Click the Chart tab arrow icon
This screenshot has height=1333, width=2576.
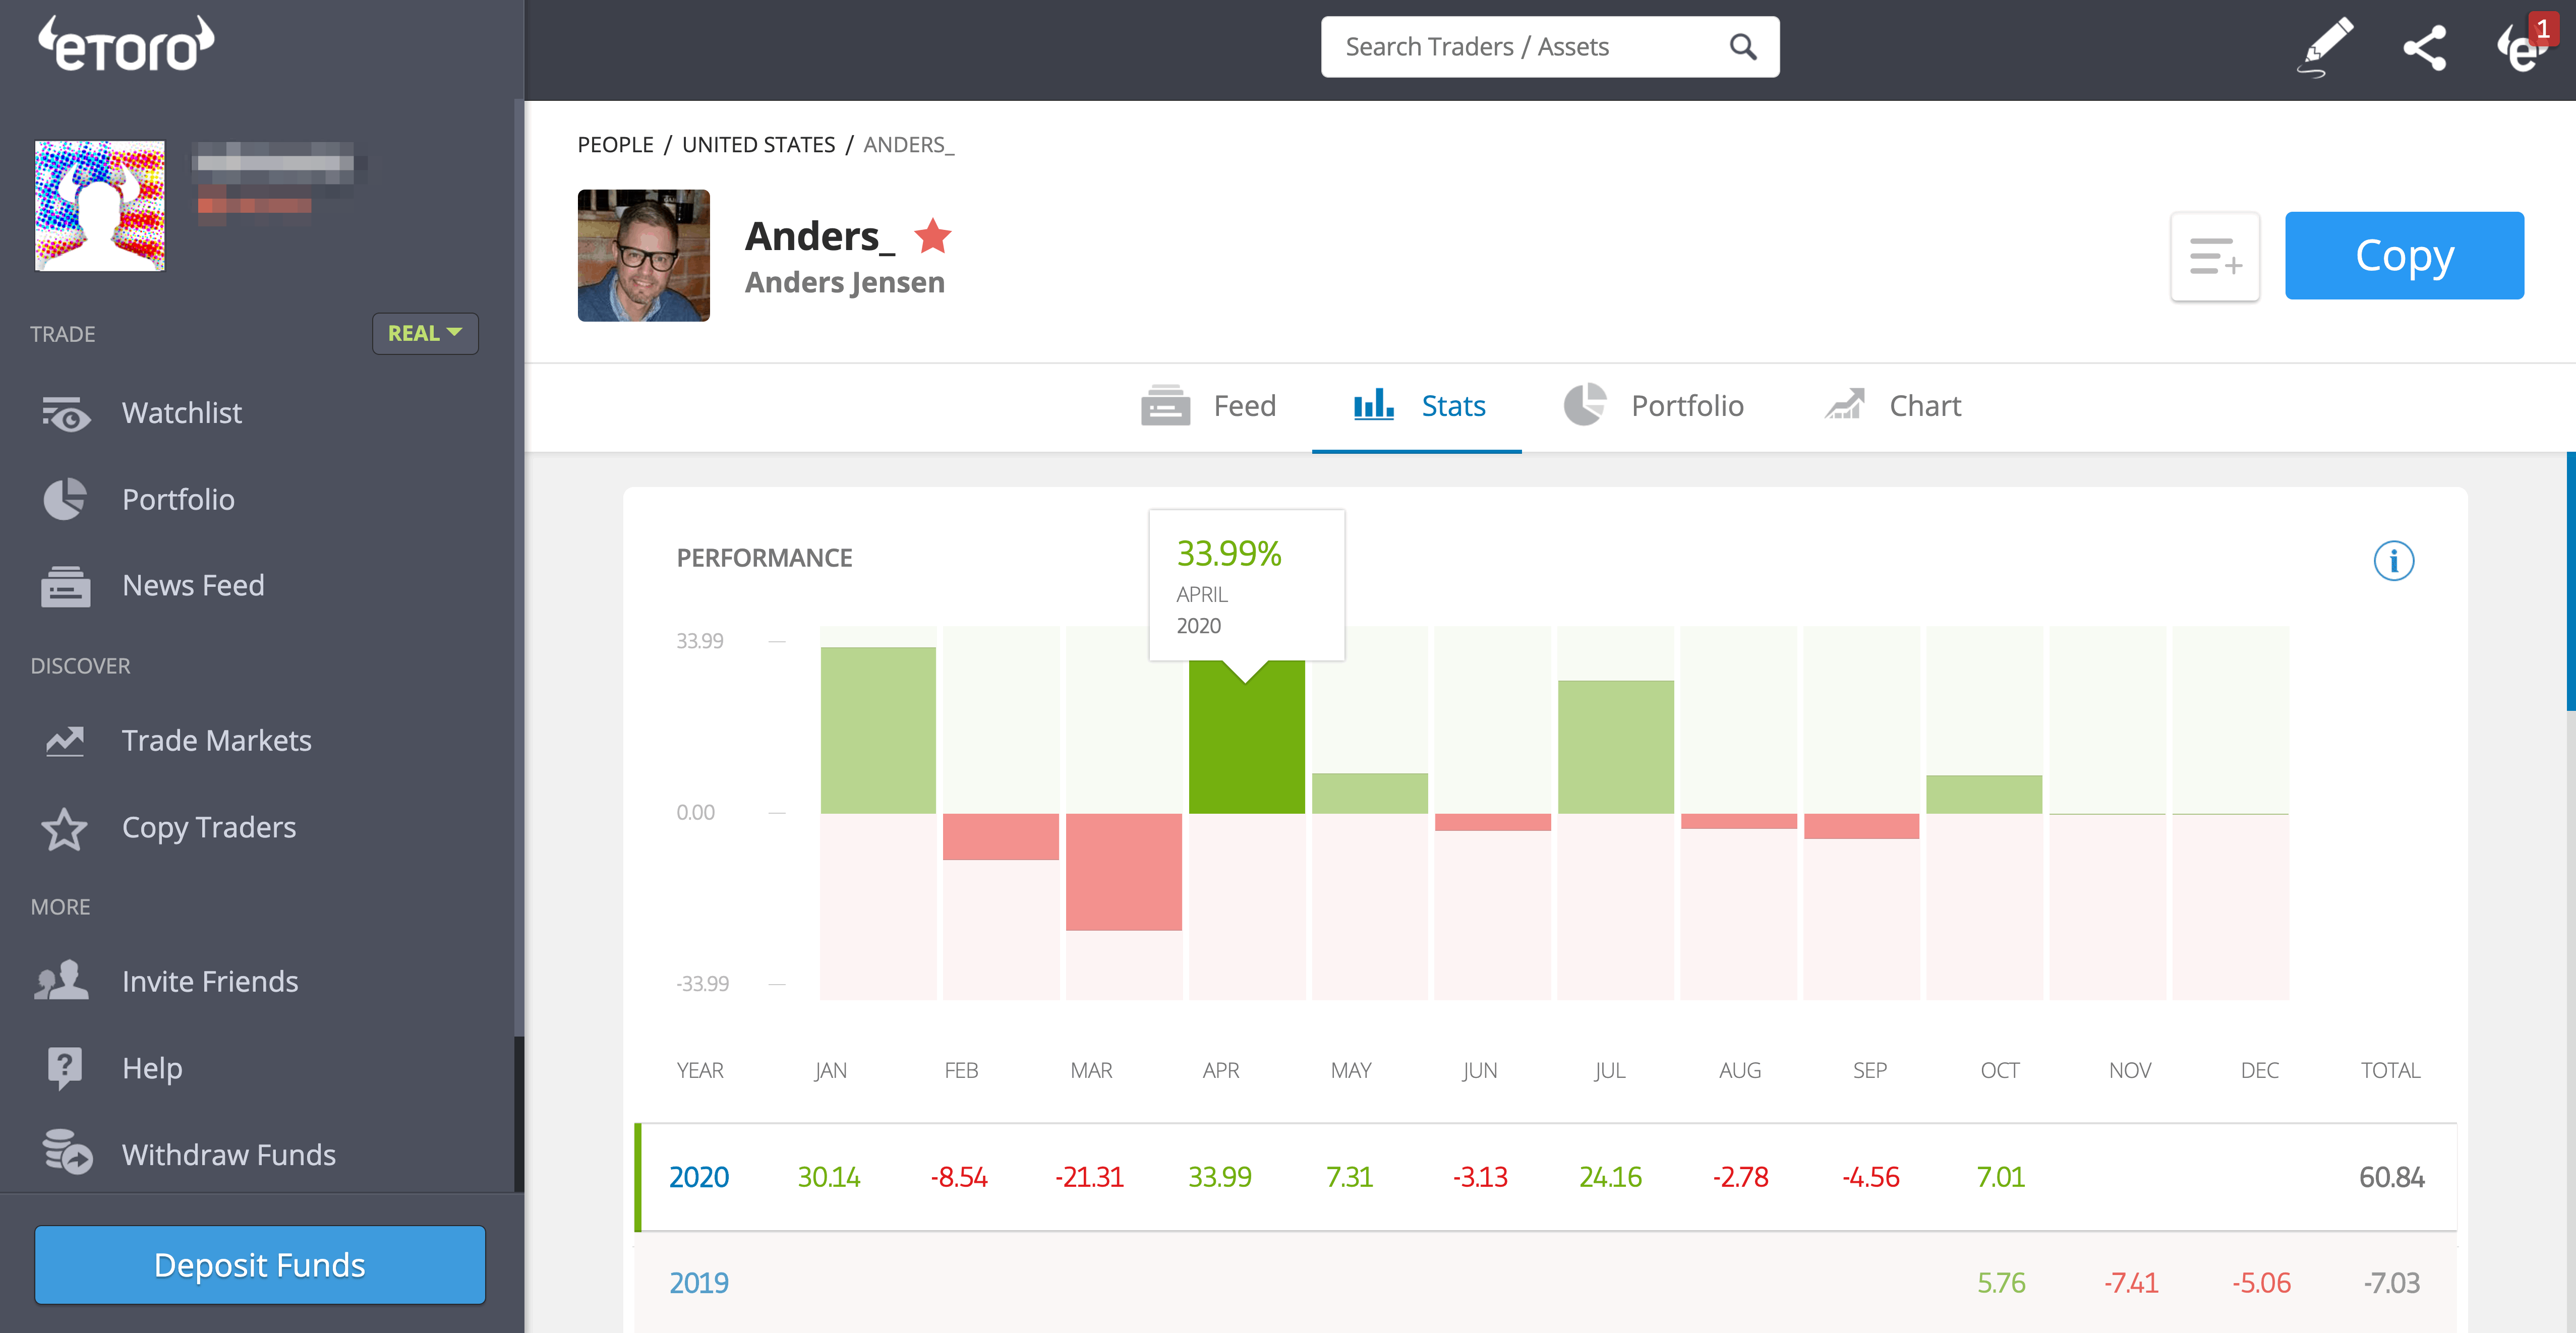1845,404
